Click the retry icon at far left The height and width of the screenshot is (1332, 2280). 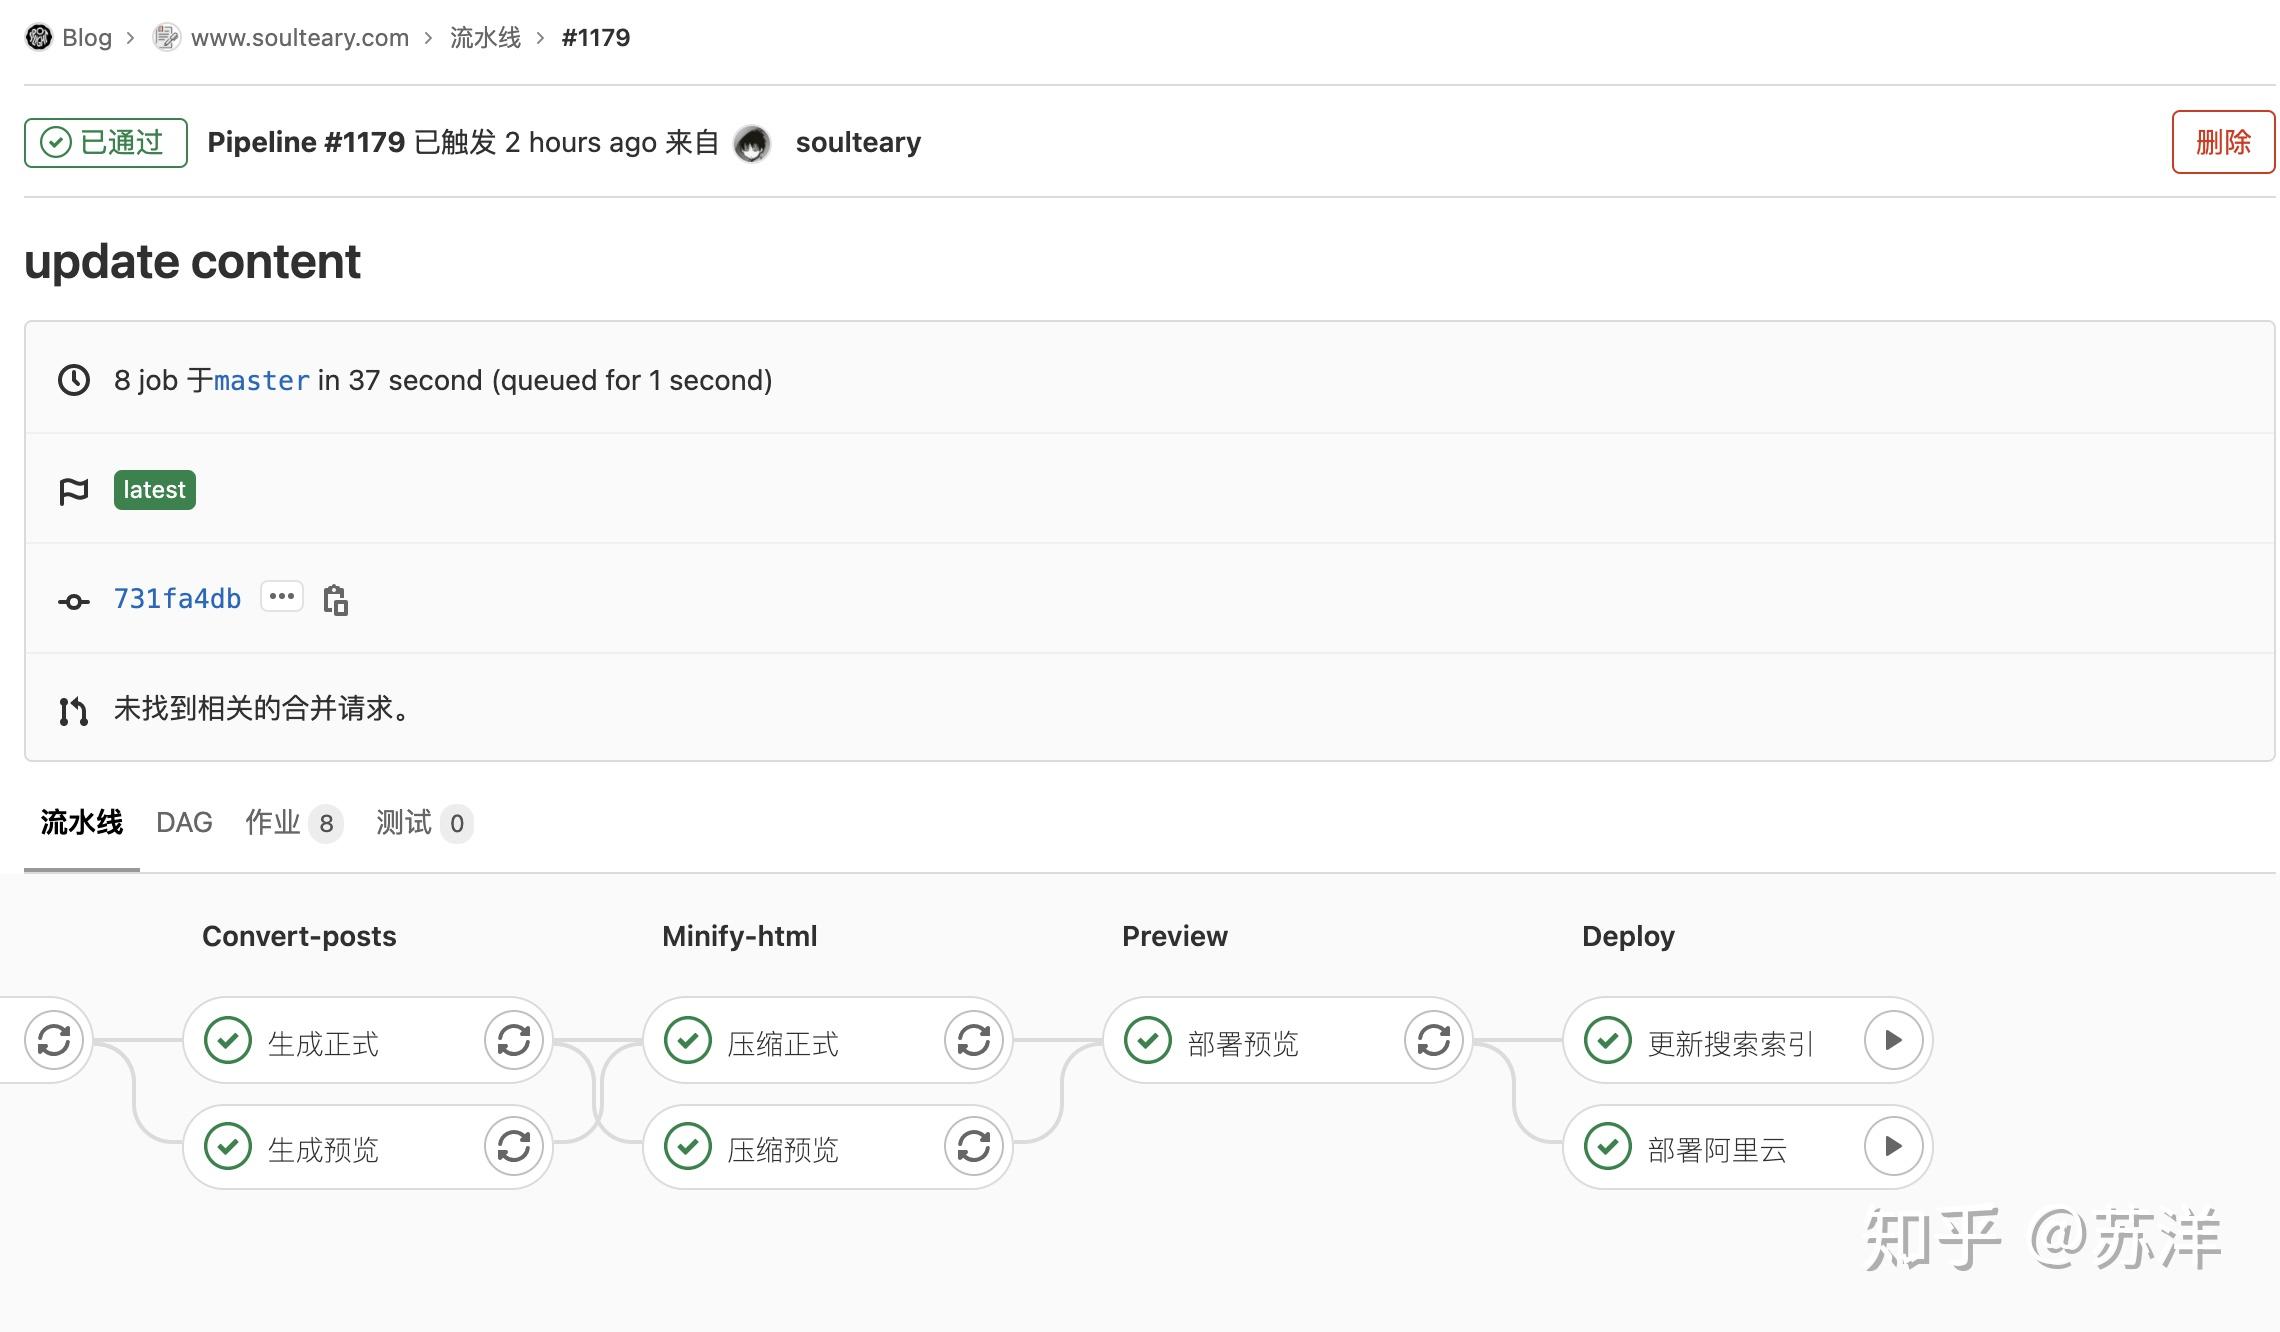coord(54,1040)
